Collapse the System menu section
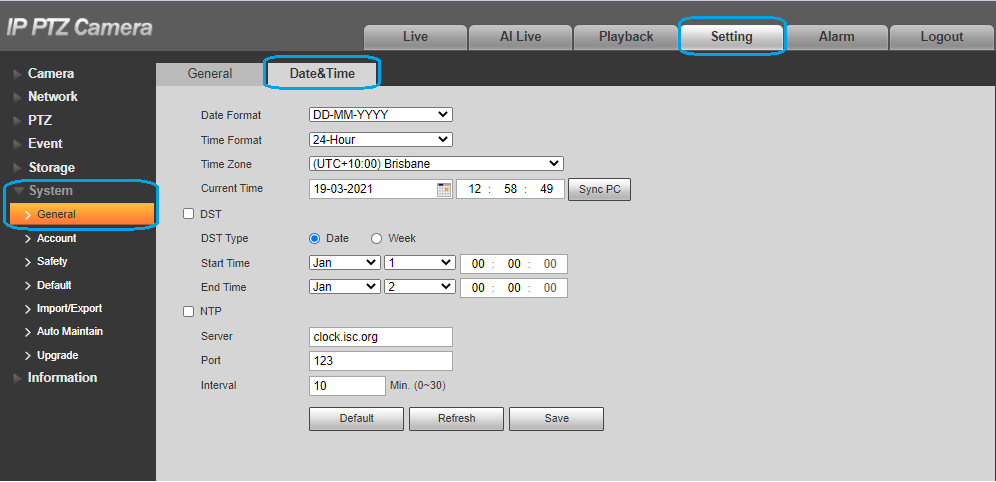This screenshot has height=482, width=996. click(x=50, y=191)
